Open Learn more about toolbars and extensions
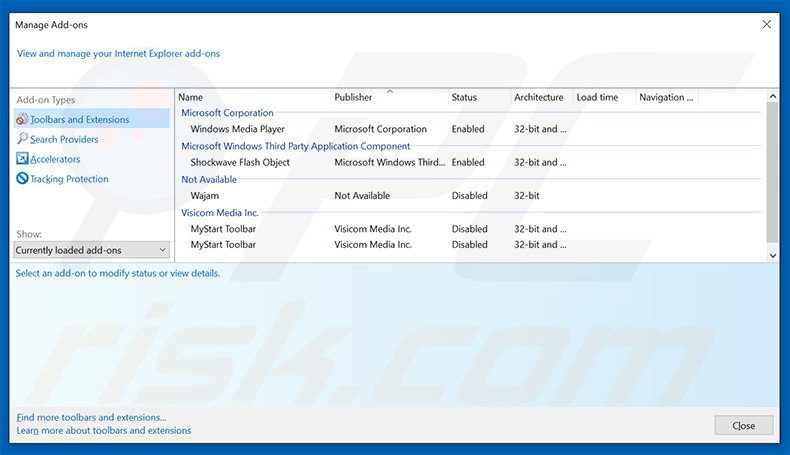Image resolution: width=790 pixels, height=455 pixels. 104,430
